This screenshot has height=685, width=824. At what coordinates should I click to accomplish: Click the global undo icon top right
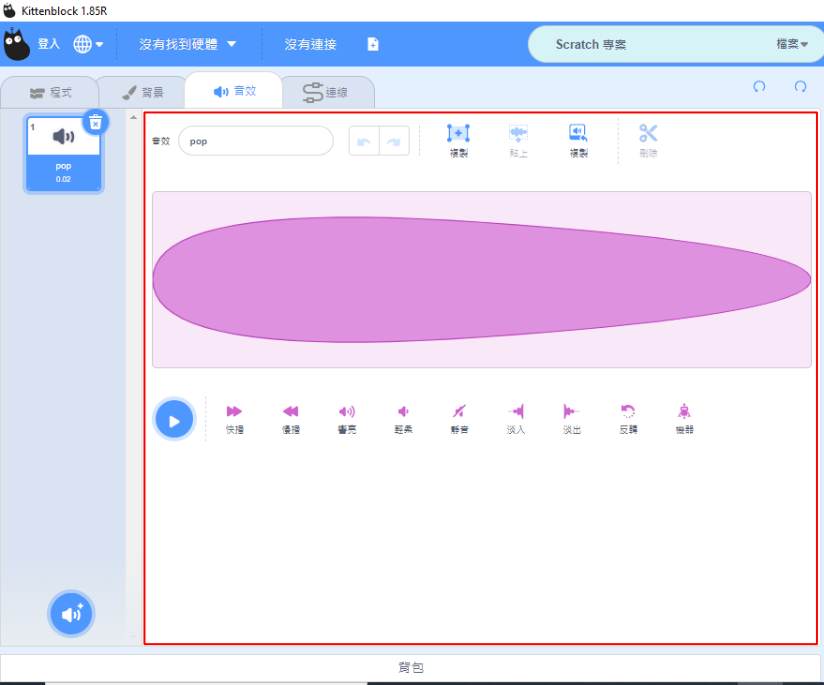coord(759,86)
